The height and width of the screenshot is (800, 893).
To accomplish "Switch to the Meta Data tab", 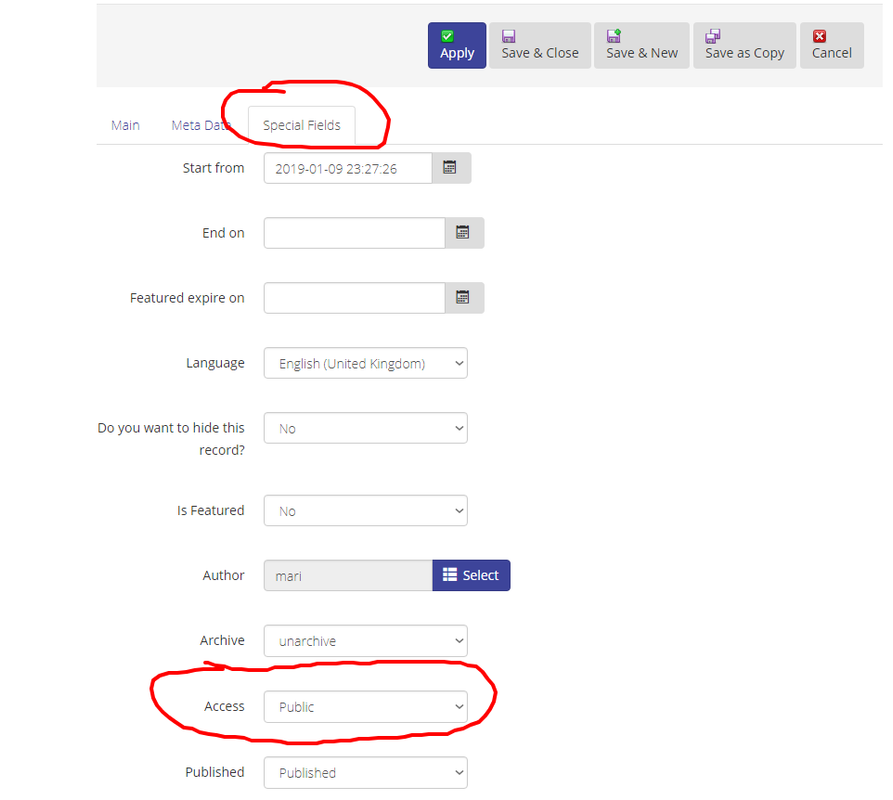I will click(201, 125).
